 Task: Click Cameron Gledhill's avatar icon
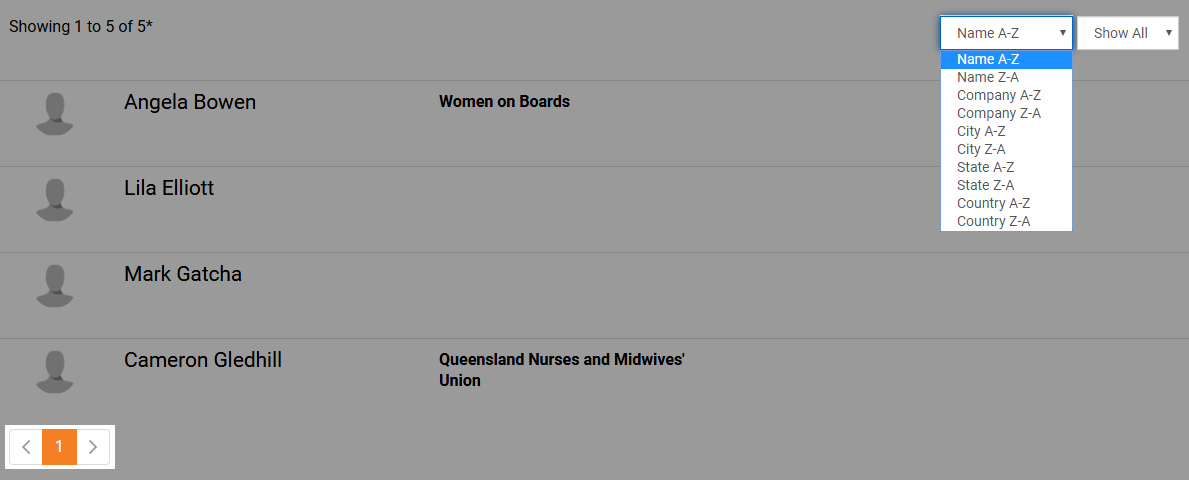[55, 372]
